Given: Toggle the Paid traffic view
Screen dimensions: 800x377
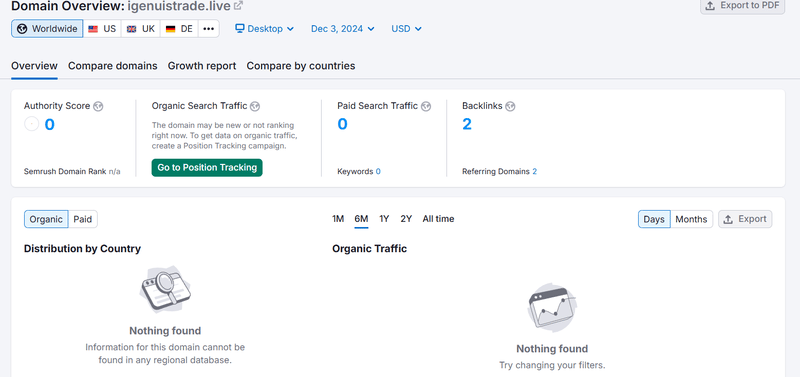Looking at the screenshot, I should click(x=83, y=219).
